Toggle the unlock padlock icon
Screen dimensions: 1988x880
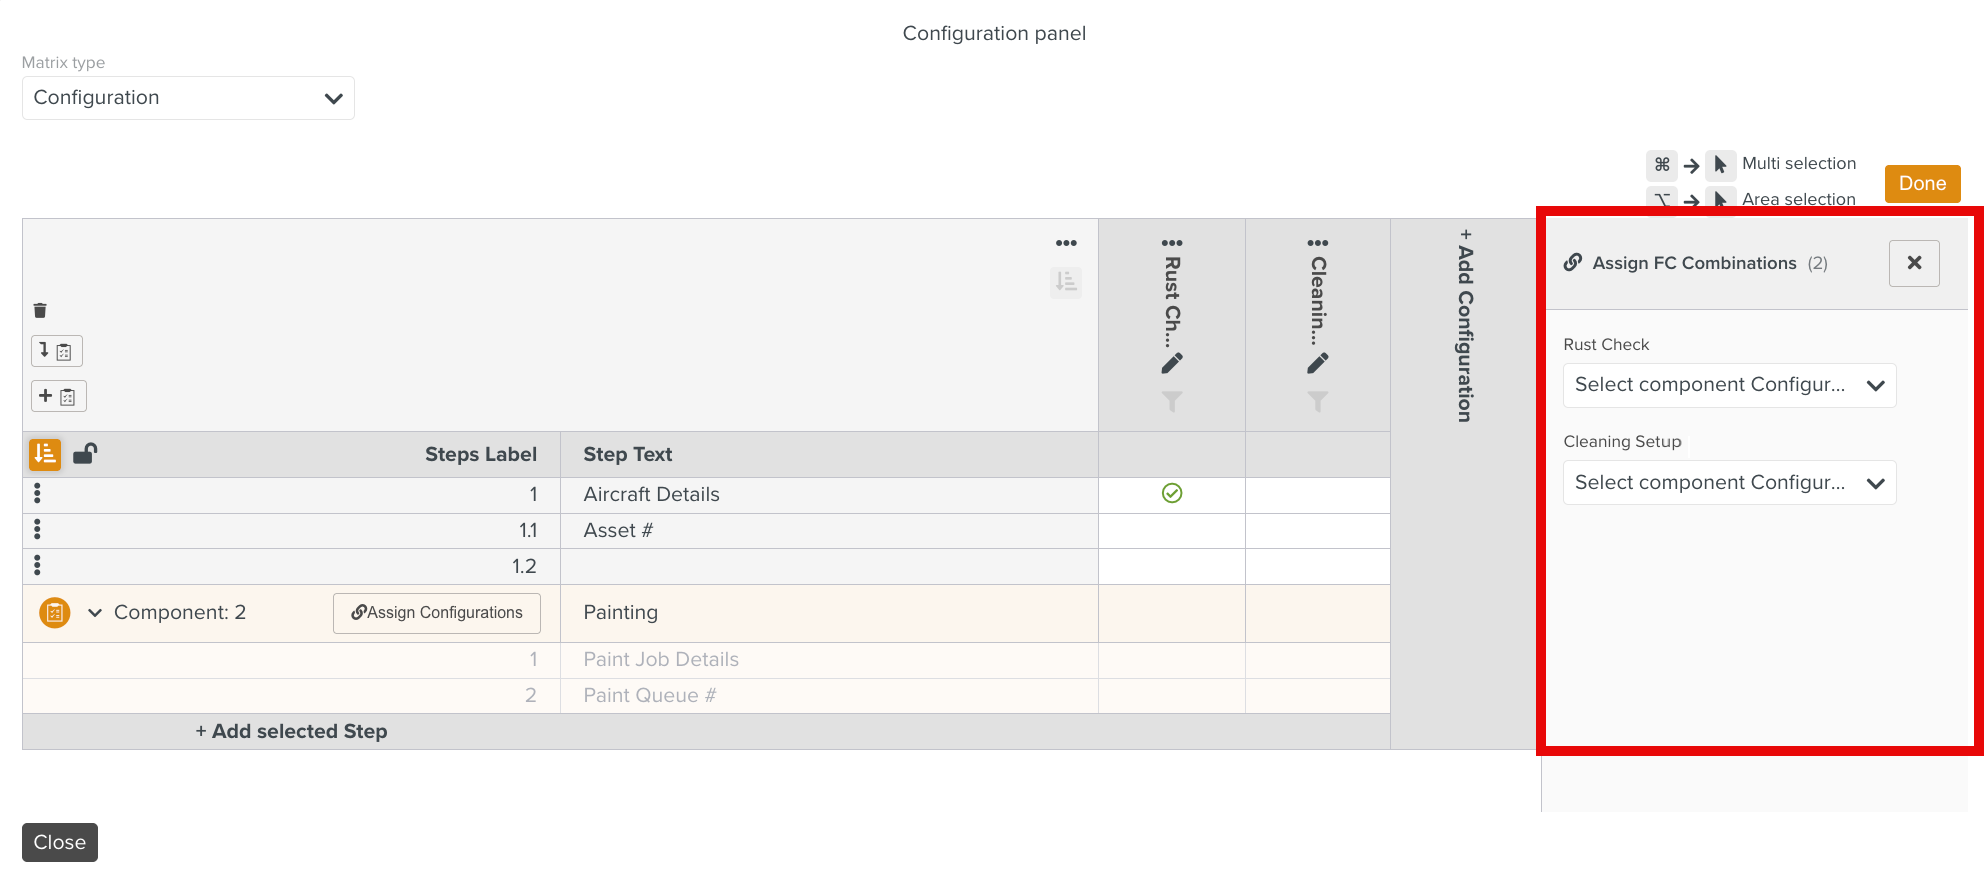pyautogui.click(x=85, y=454)
